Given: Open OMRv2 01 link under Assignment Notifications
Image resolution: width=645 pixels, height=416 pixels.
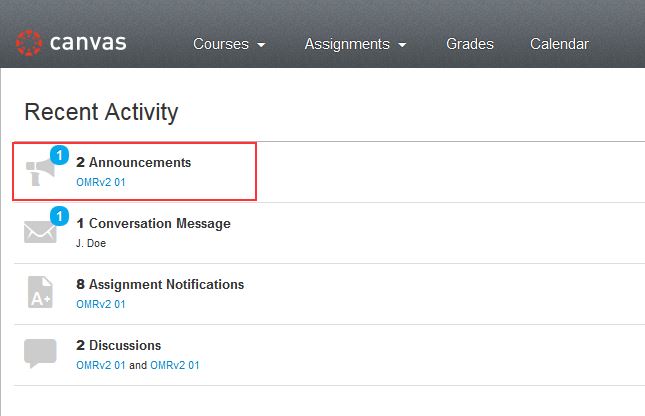Looking at the screenshot, I should coord(101,304).
